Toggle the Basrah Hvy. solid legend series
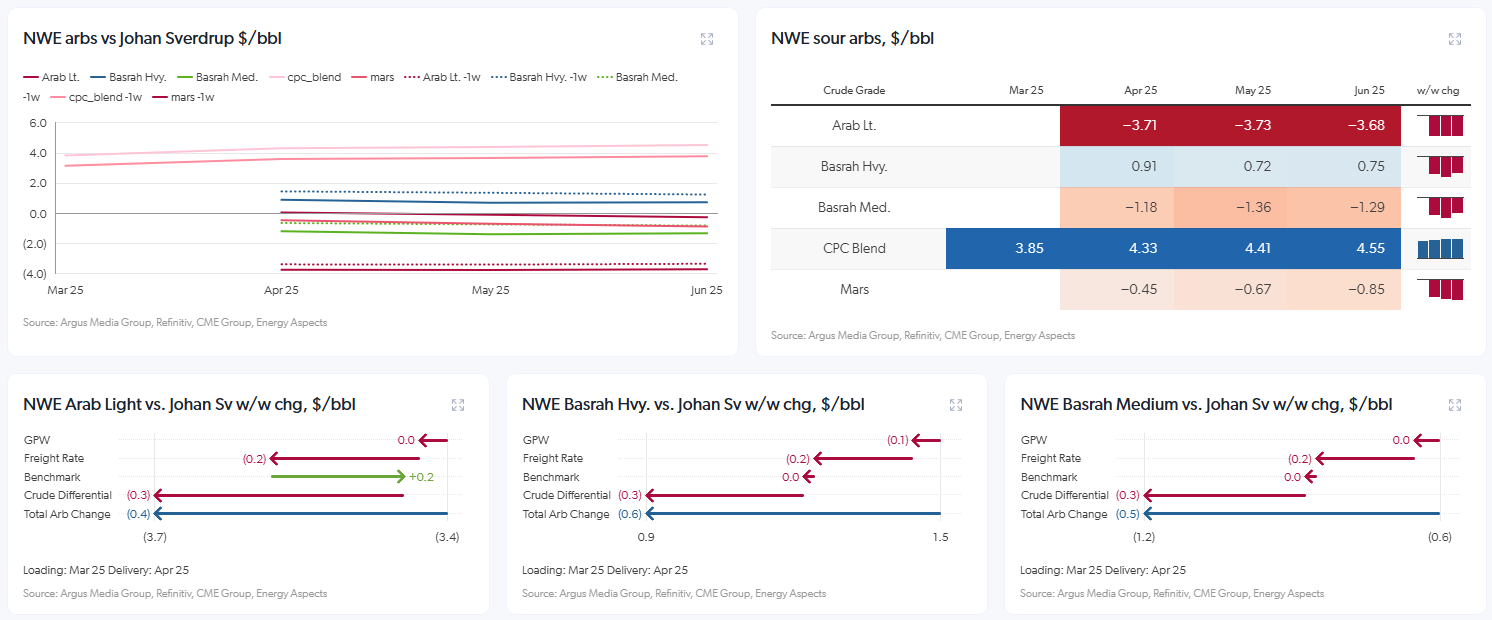This screenshot has height=620, width=1492. (128, 77)
